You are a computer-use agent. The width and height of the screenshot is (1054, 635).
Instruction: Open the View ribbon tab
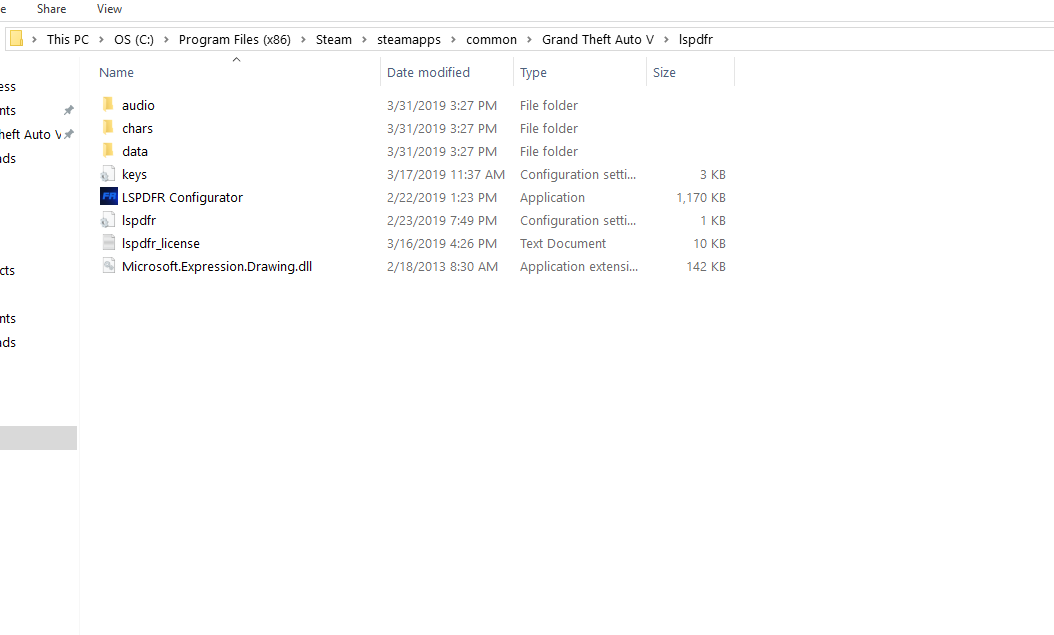[x=109, y=9]
